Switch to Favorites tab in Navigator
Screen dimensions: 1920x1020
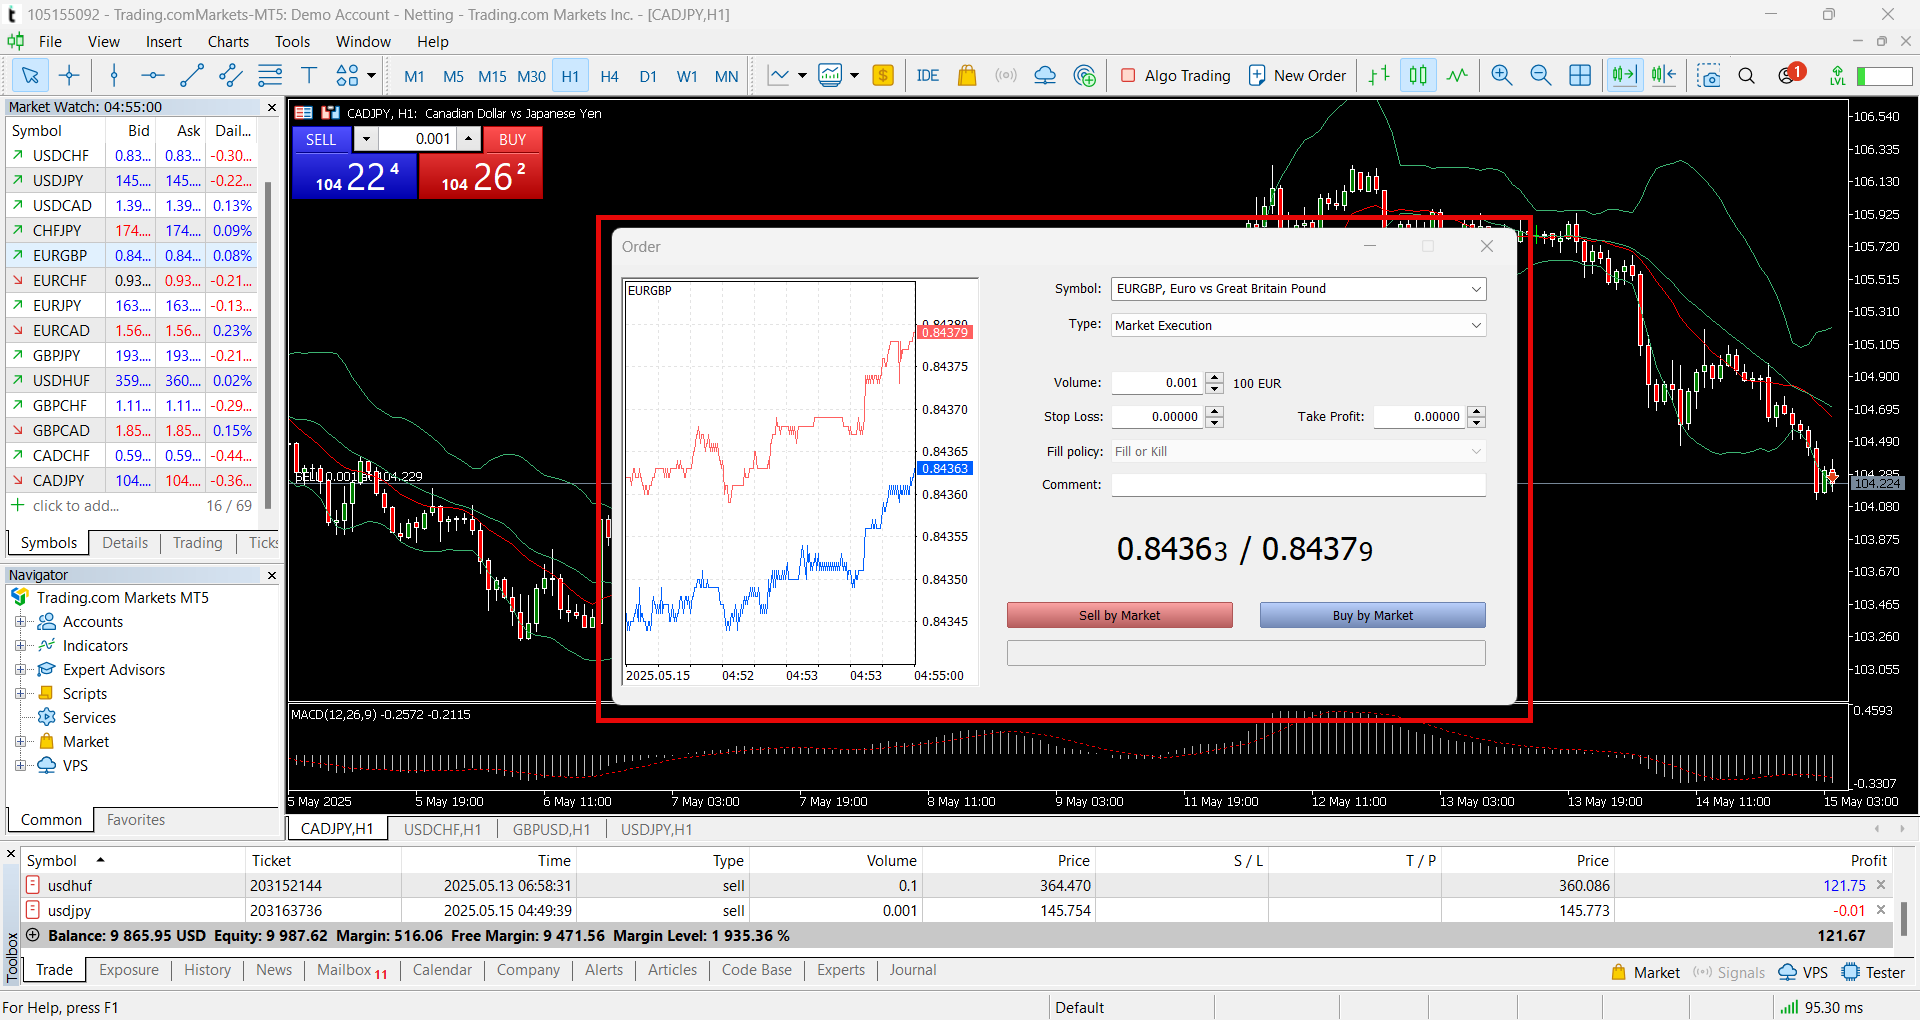tap(136, 820)
